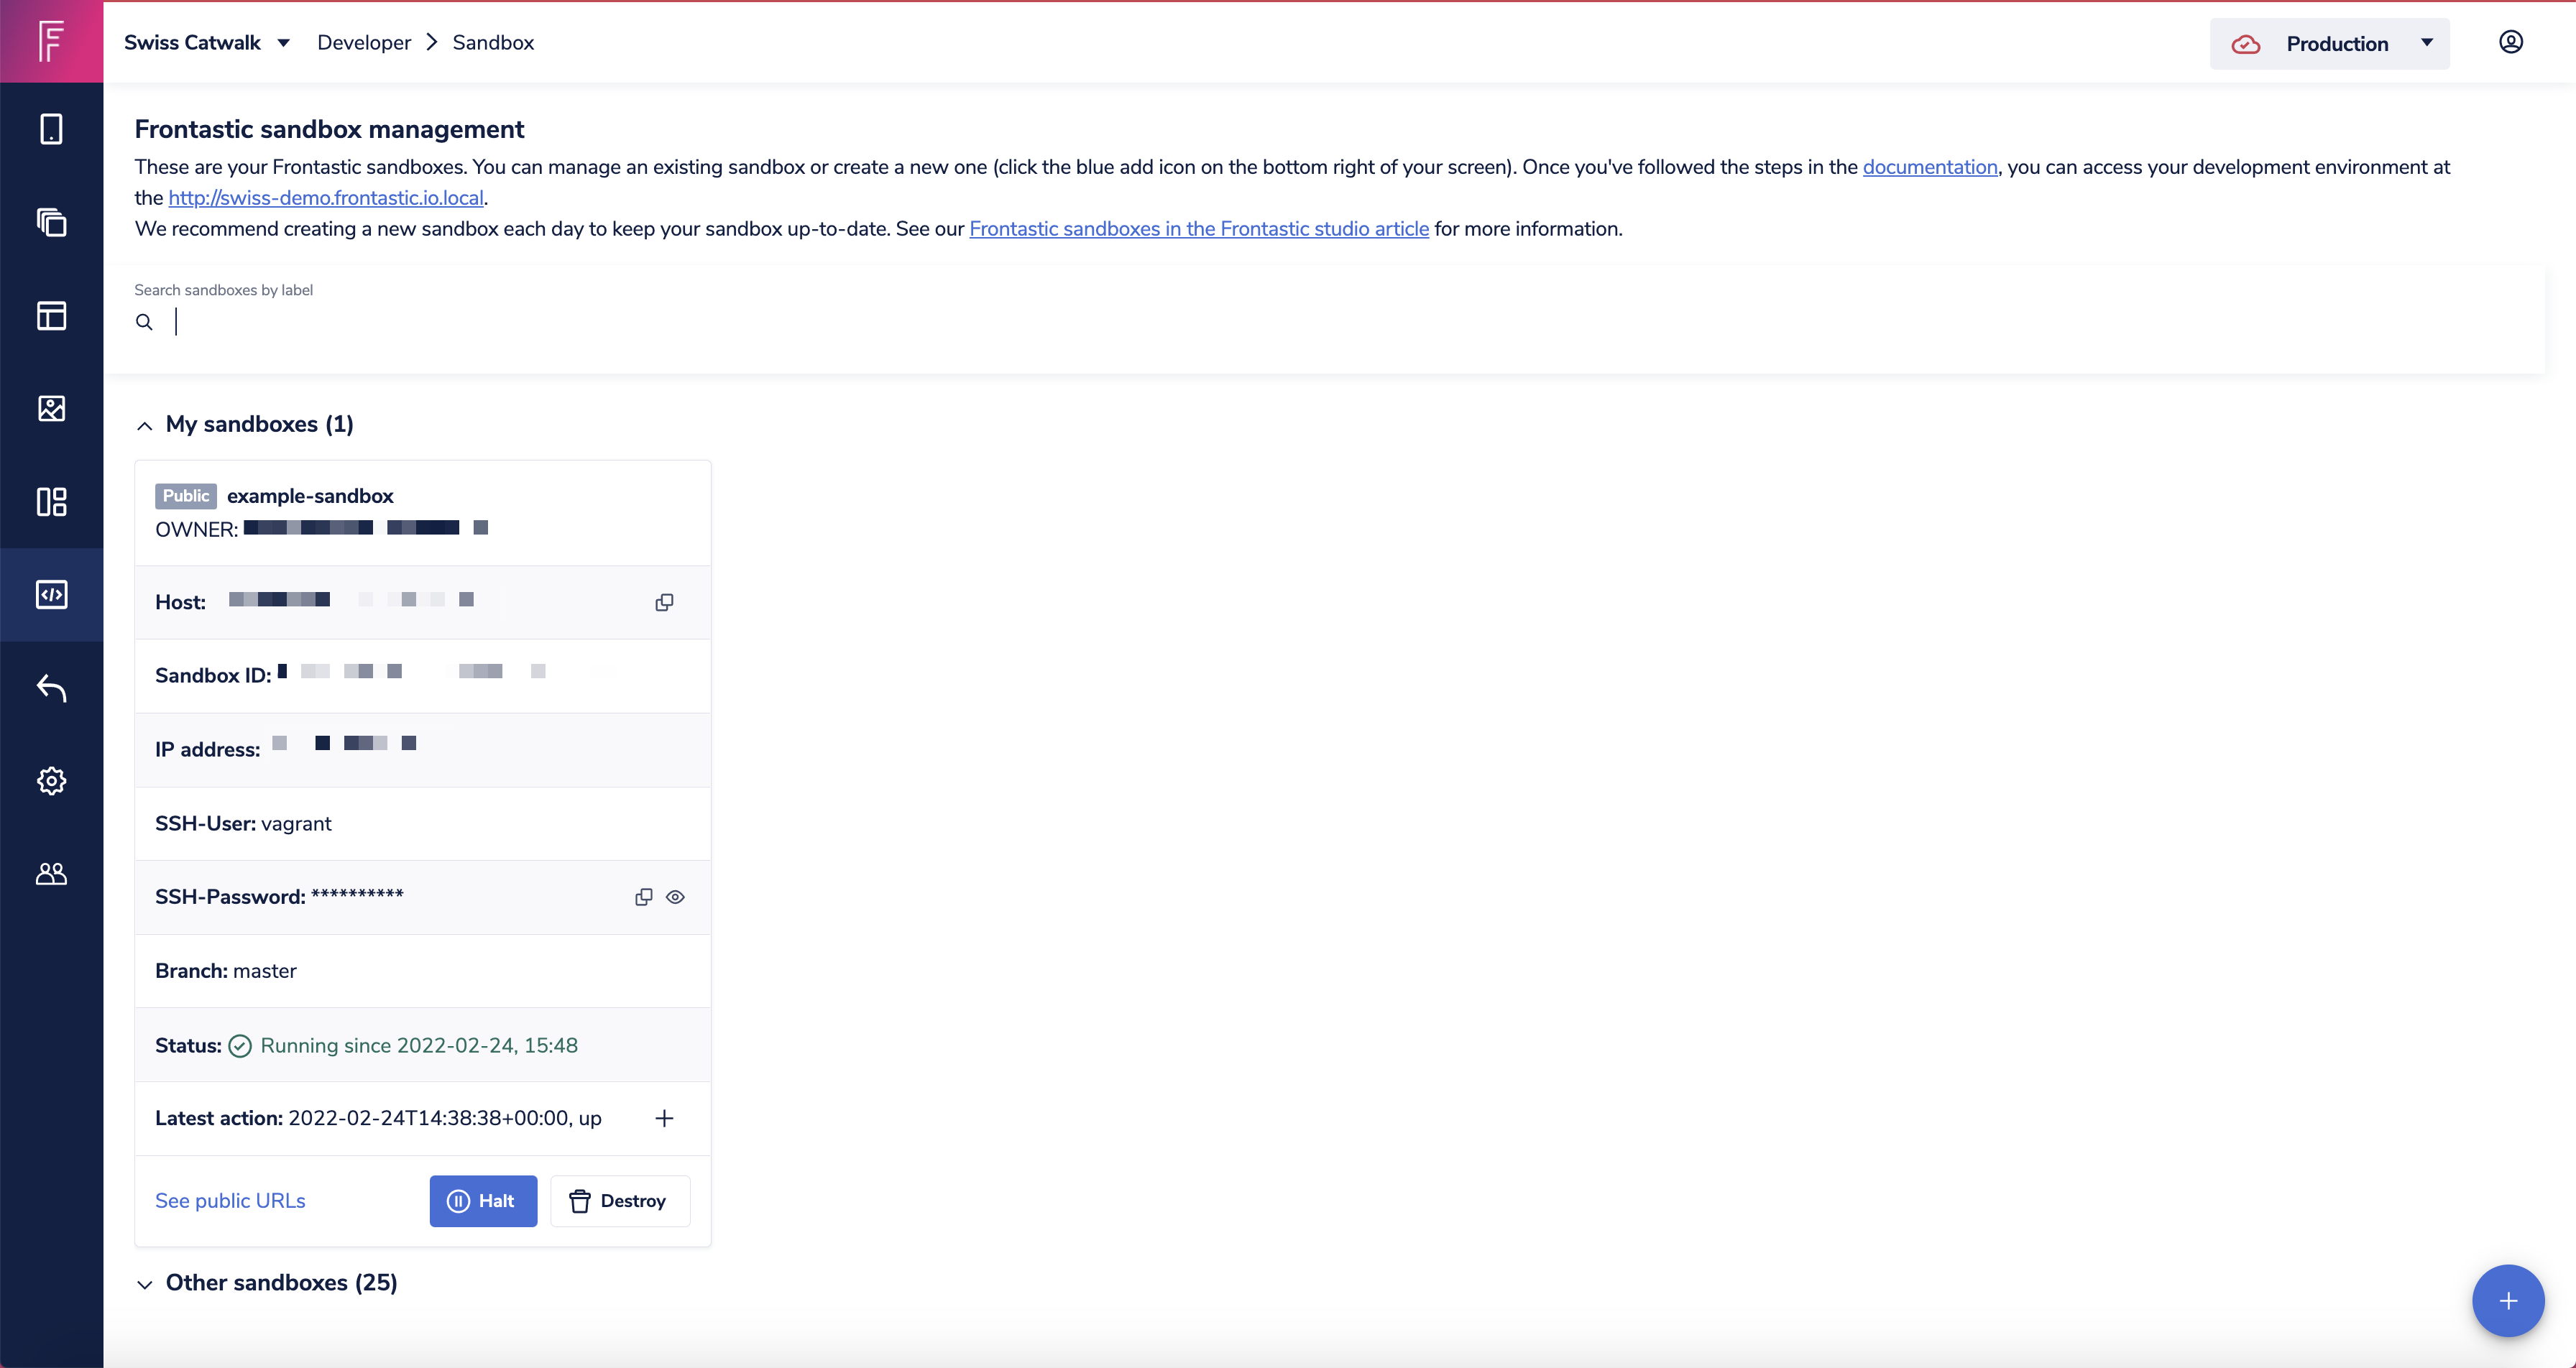Open the components dashboard sidebar icon

coord(51,501)
